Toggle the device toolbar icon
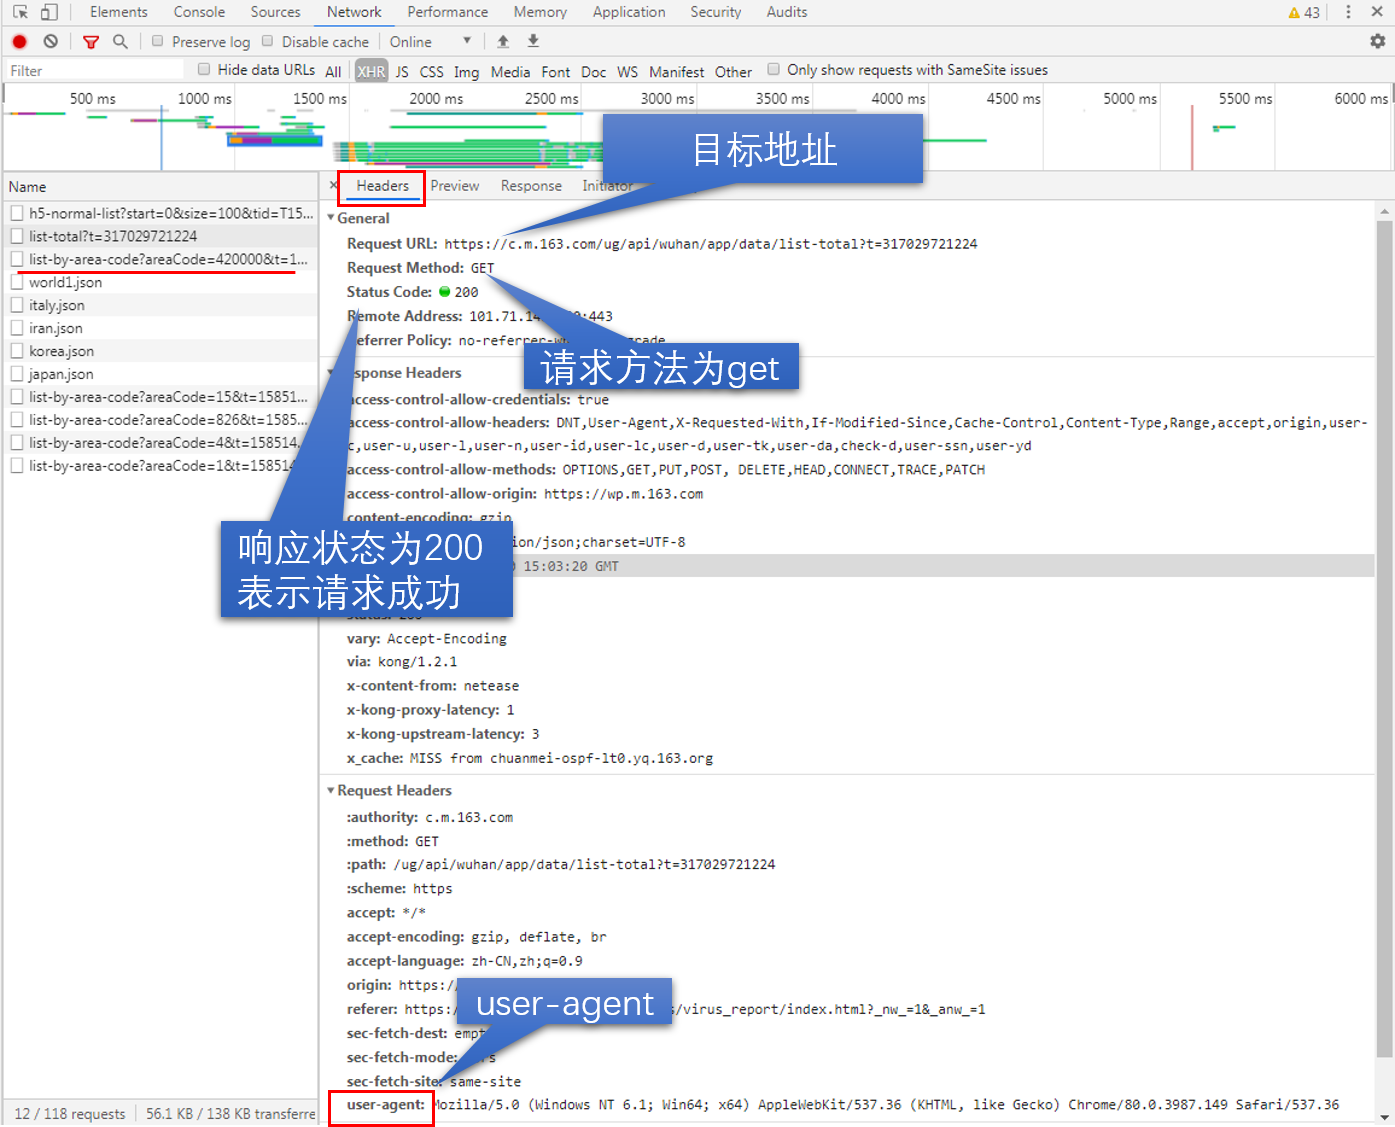1395x1127 pixels. pos(49,12)
